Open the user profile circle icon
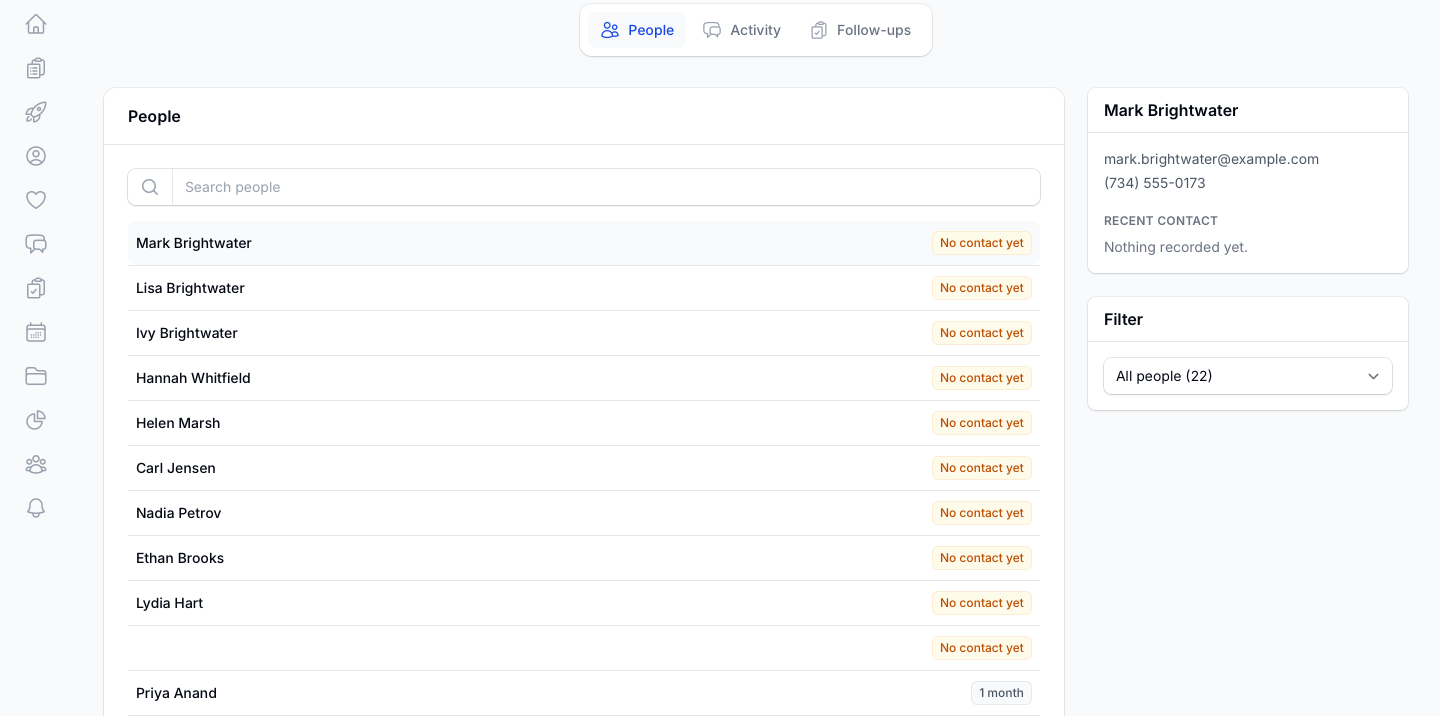 (x=36, y=156)
